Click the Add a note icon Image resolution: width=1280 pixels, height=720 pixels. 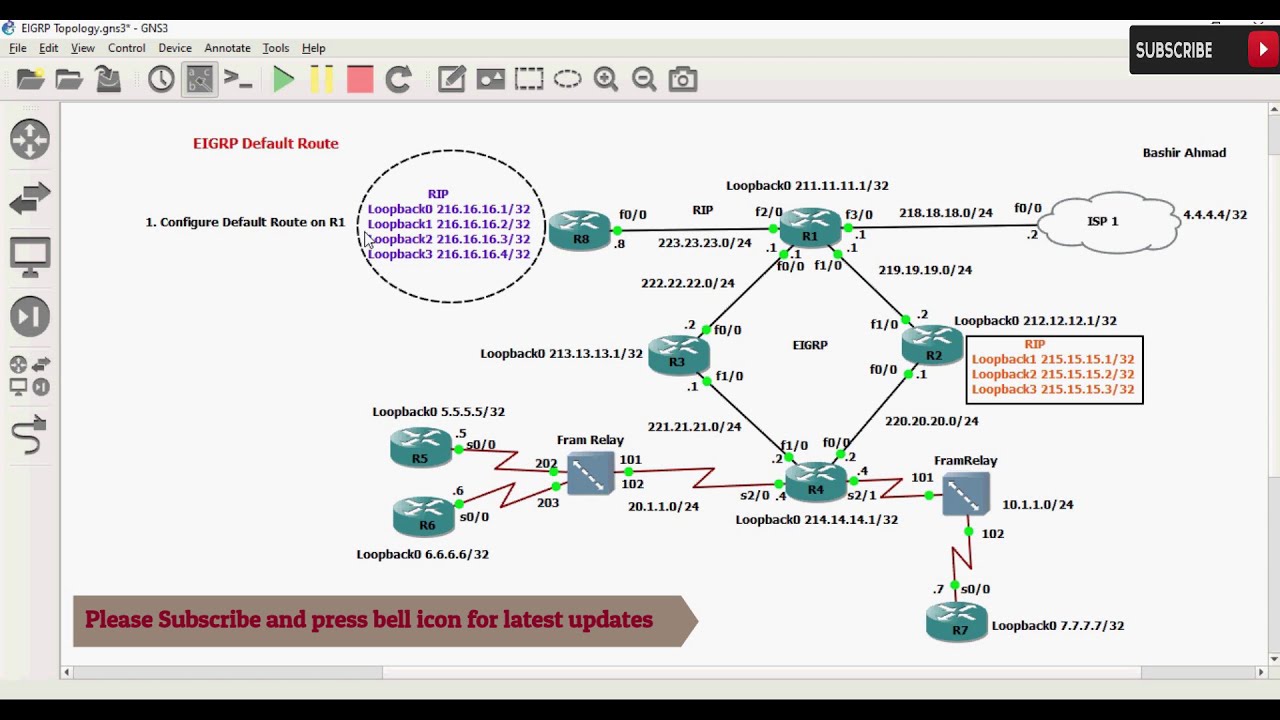tap(452, 79)
